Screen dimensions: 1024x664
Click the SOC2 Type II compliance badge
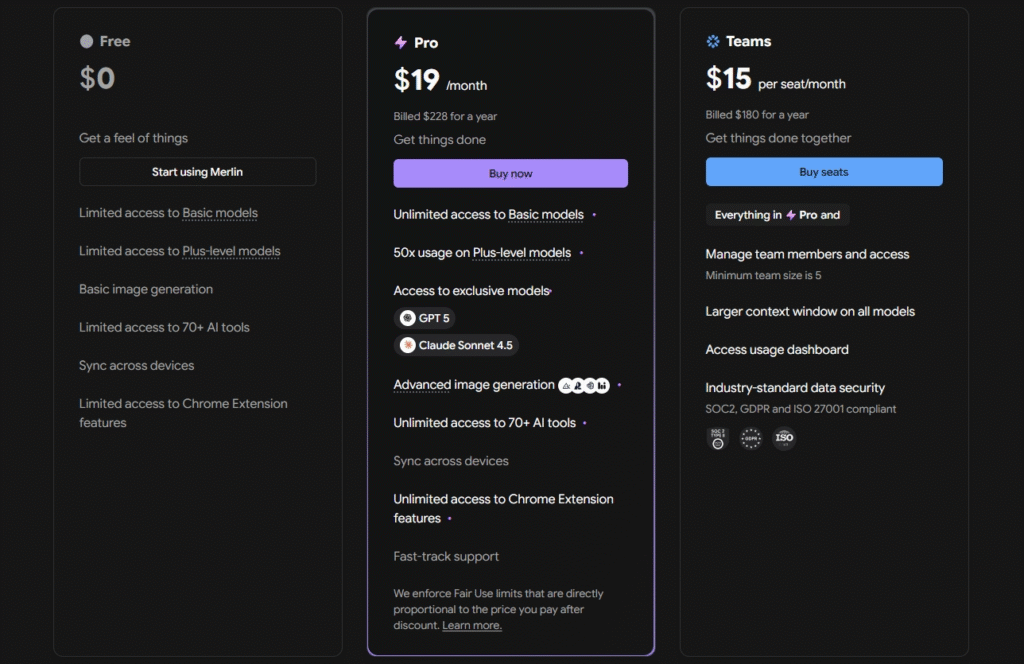click(x=718, y=438)
